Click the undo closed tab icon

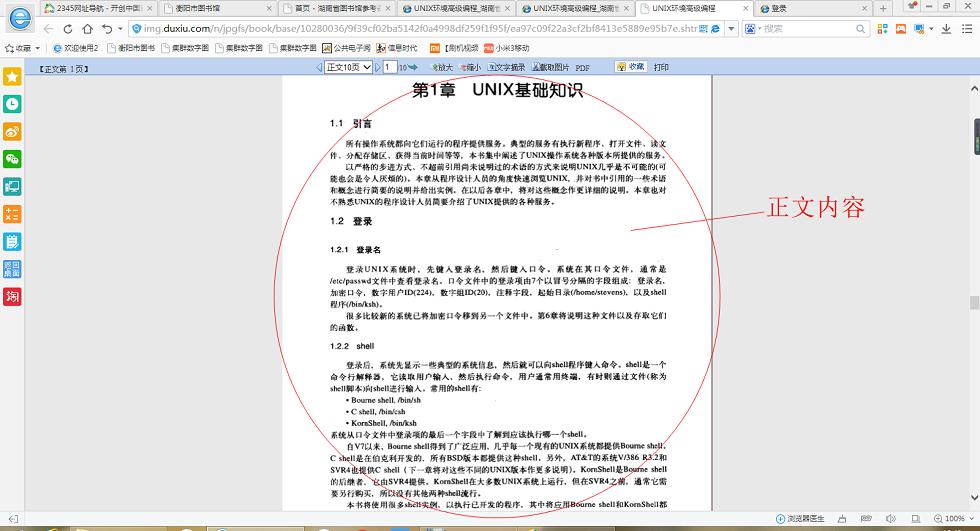tap(108, 29)
